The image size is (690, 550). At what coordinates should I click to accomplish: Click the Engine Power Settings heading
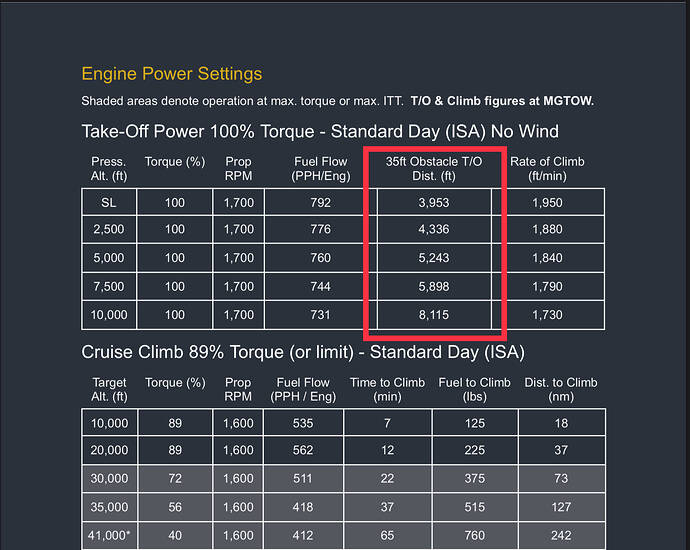171,74
